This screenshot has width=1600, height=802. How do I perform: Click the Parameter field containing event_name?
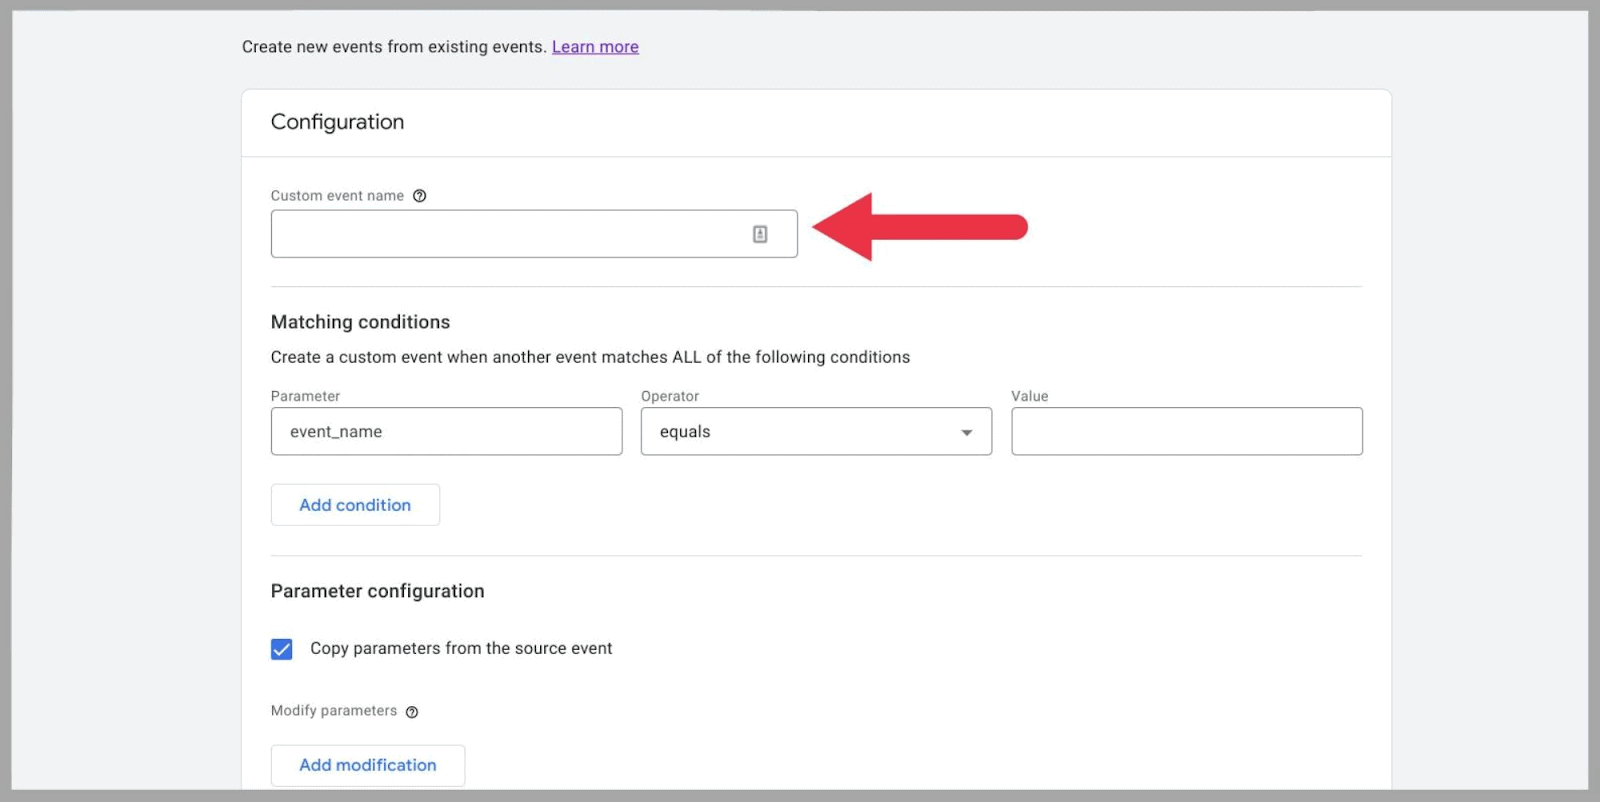point(446,432)
